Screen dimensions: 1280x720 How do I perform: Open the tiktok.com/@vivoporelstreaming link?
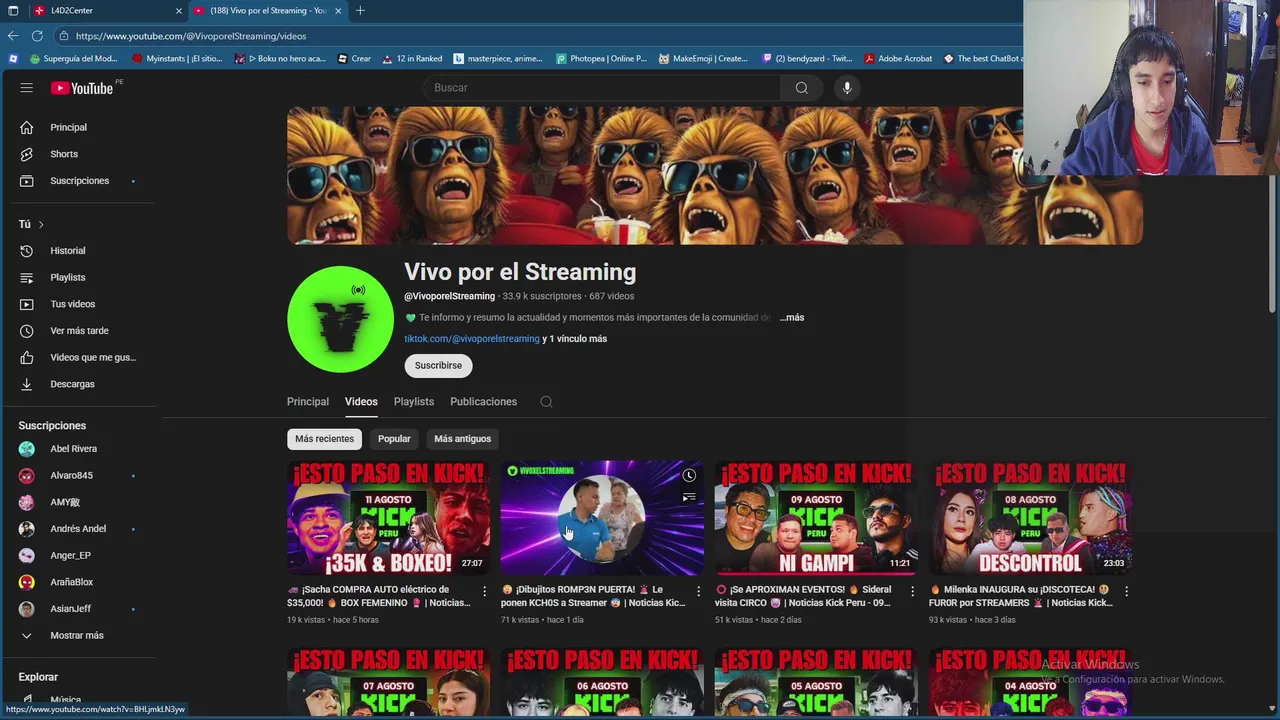tap(472, 339)
